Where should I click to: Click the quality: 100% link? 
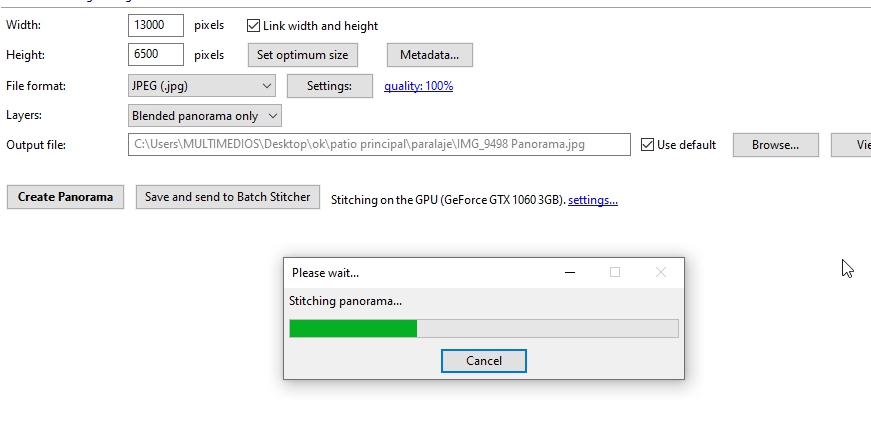pos(418,86)
